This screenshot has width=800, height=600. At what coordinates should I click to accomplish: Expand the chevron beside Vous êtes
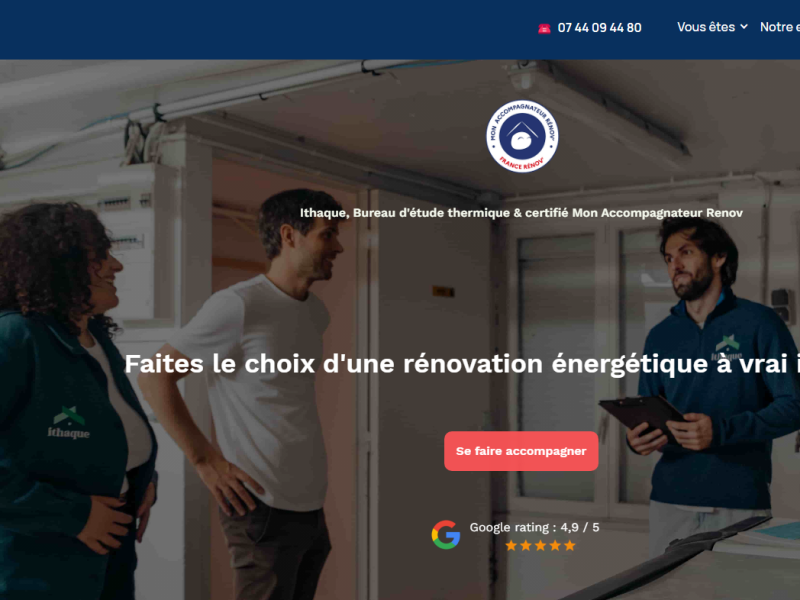[x=744, y=27]
